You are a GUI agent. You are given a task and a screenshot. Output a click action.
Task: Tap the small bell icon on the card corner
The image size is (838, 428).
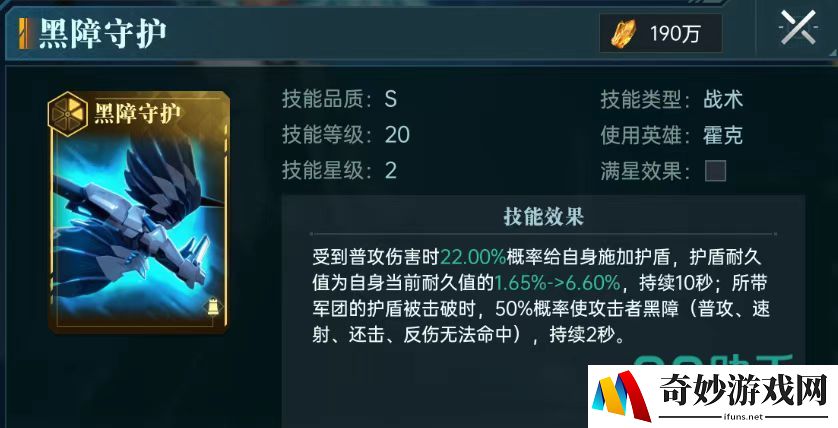(213, 308)
